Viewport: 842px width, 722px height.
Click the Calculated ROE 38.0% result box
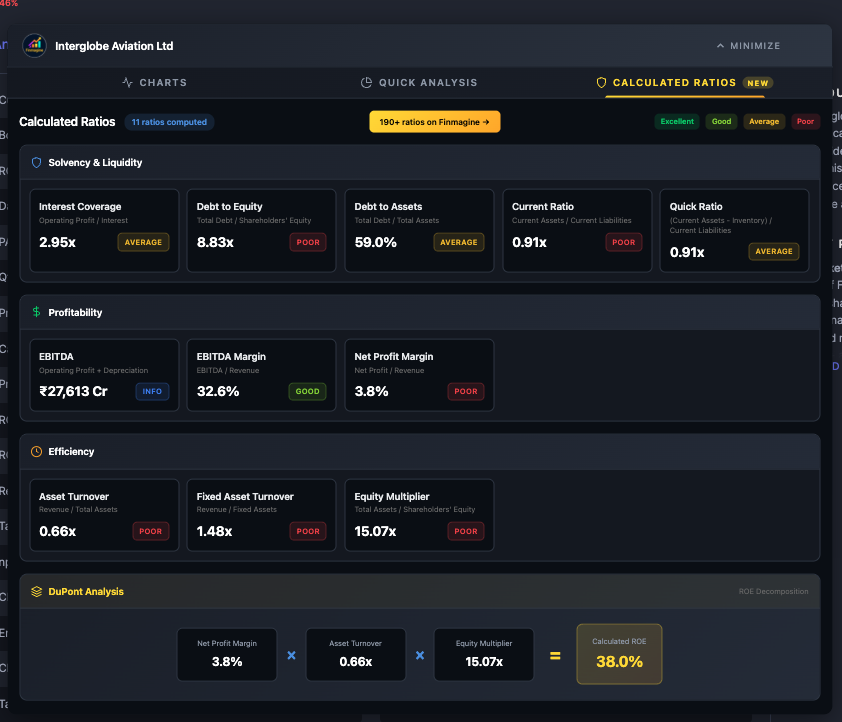click(x=619, y=654)
